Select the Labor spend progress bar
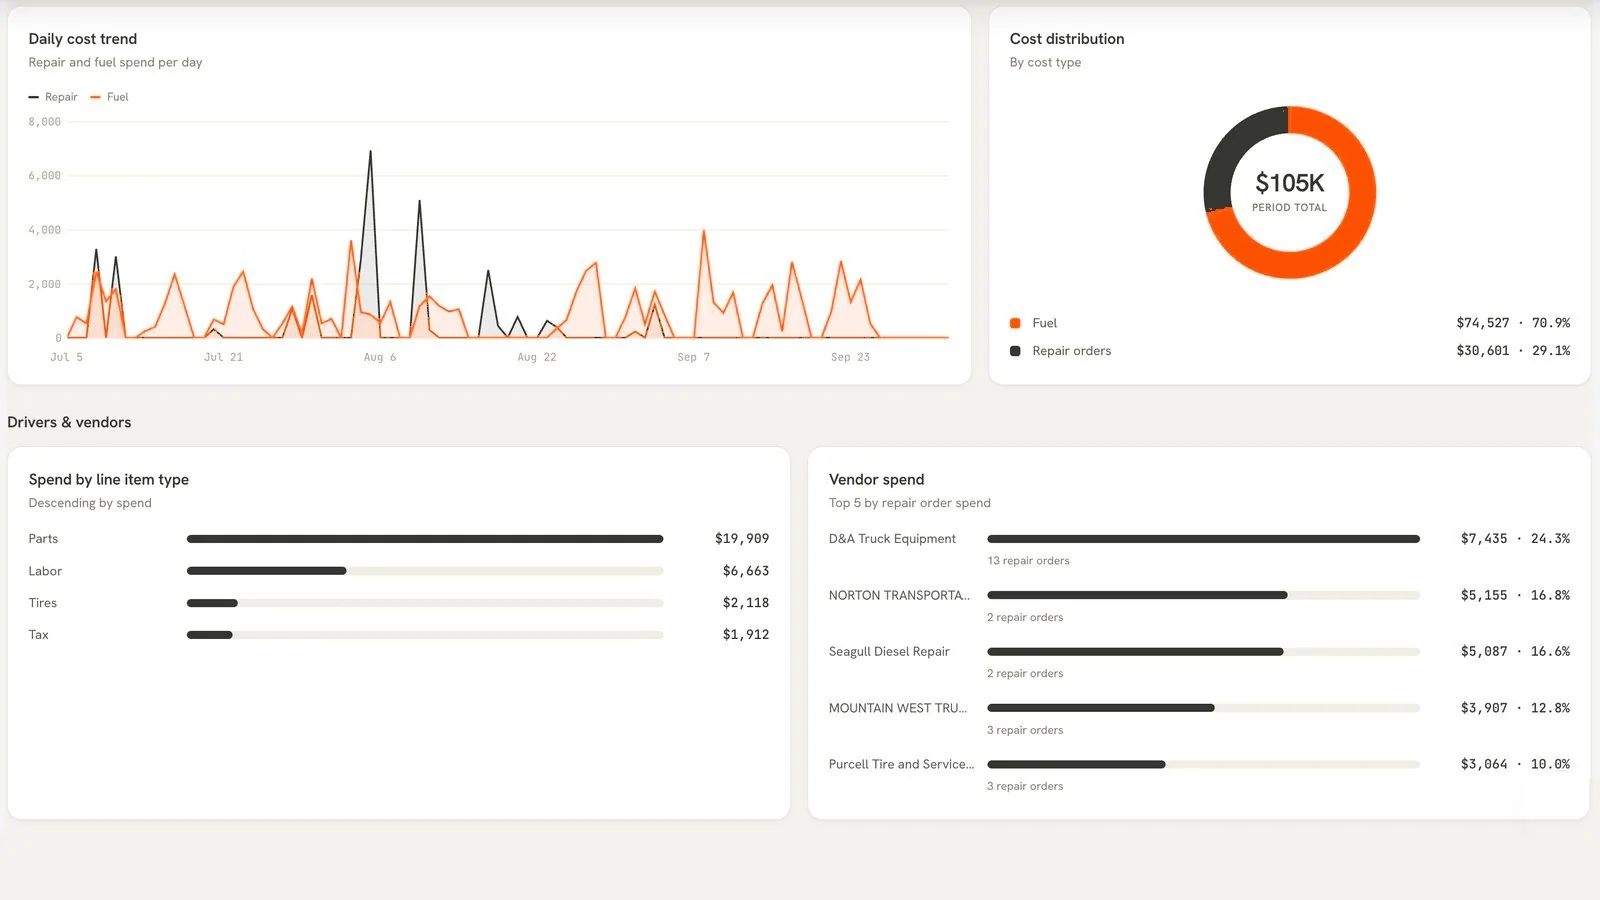The image size is (1600, 900). (425, 571)
